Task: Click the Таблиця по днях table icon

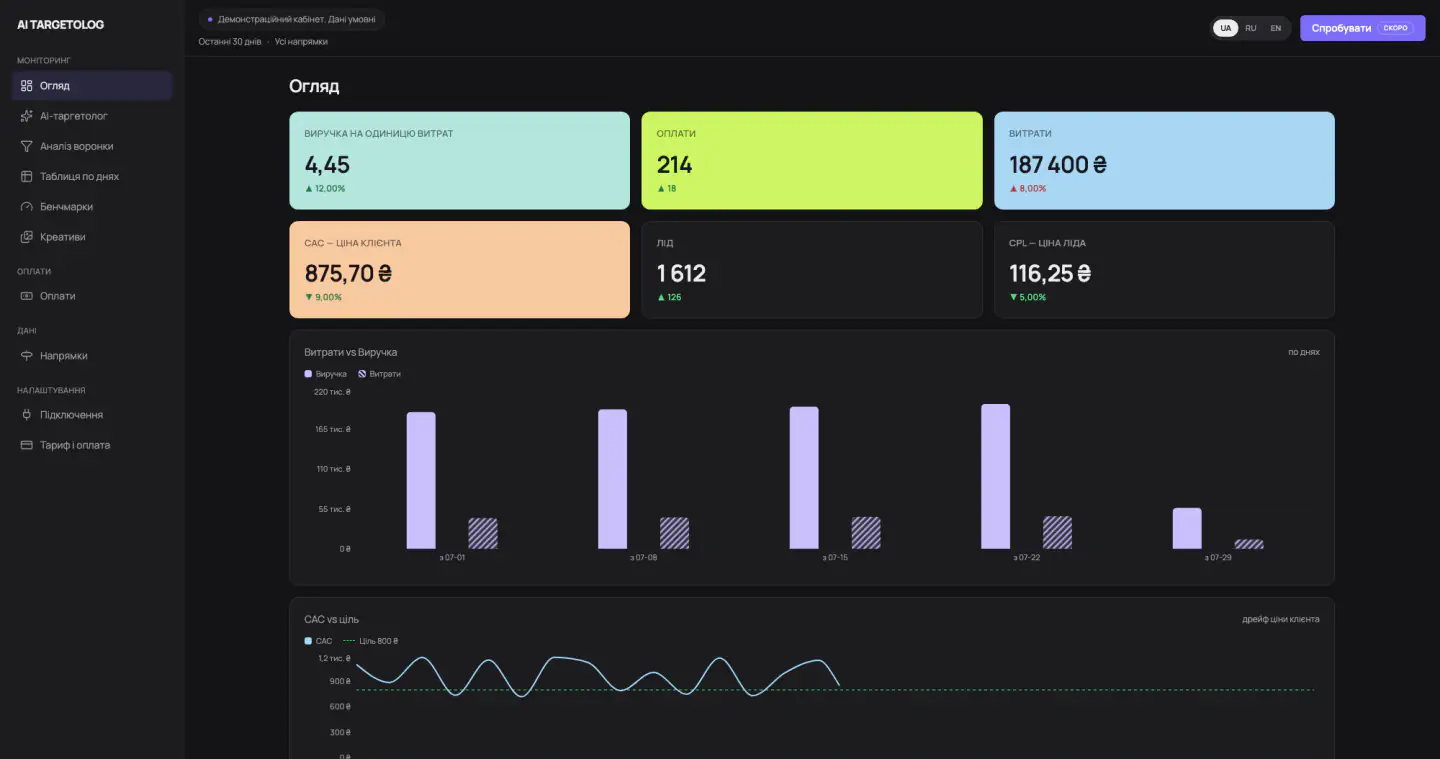Action: coord(27,176)
